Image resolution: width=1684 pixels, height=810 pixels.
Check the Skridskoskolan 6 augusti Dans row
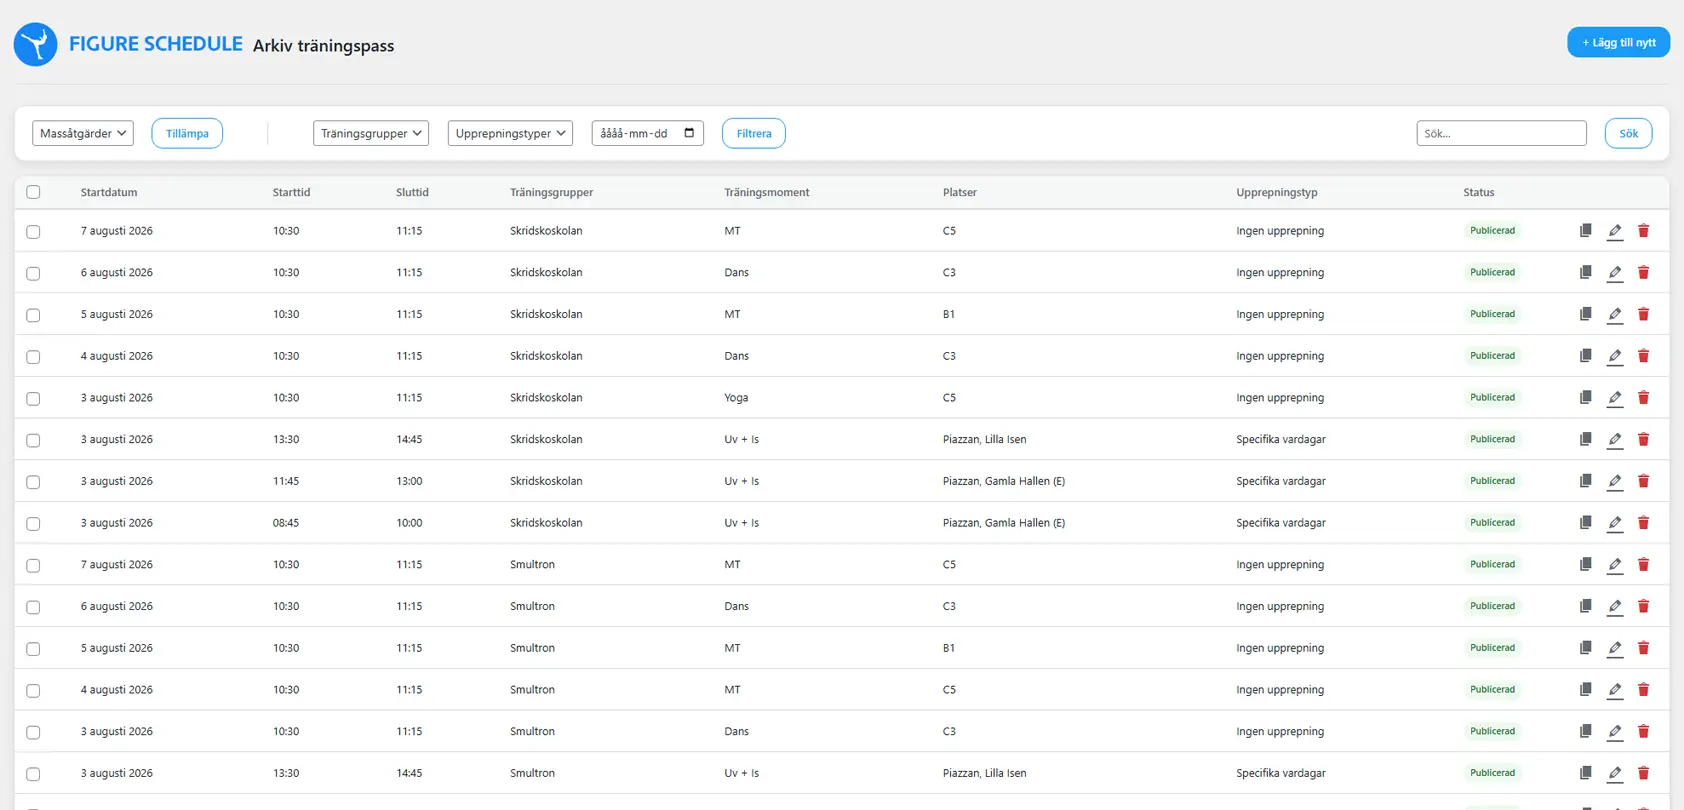point(33,273)
